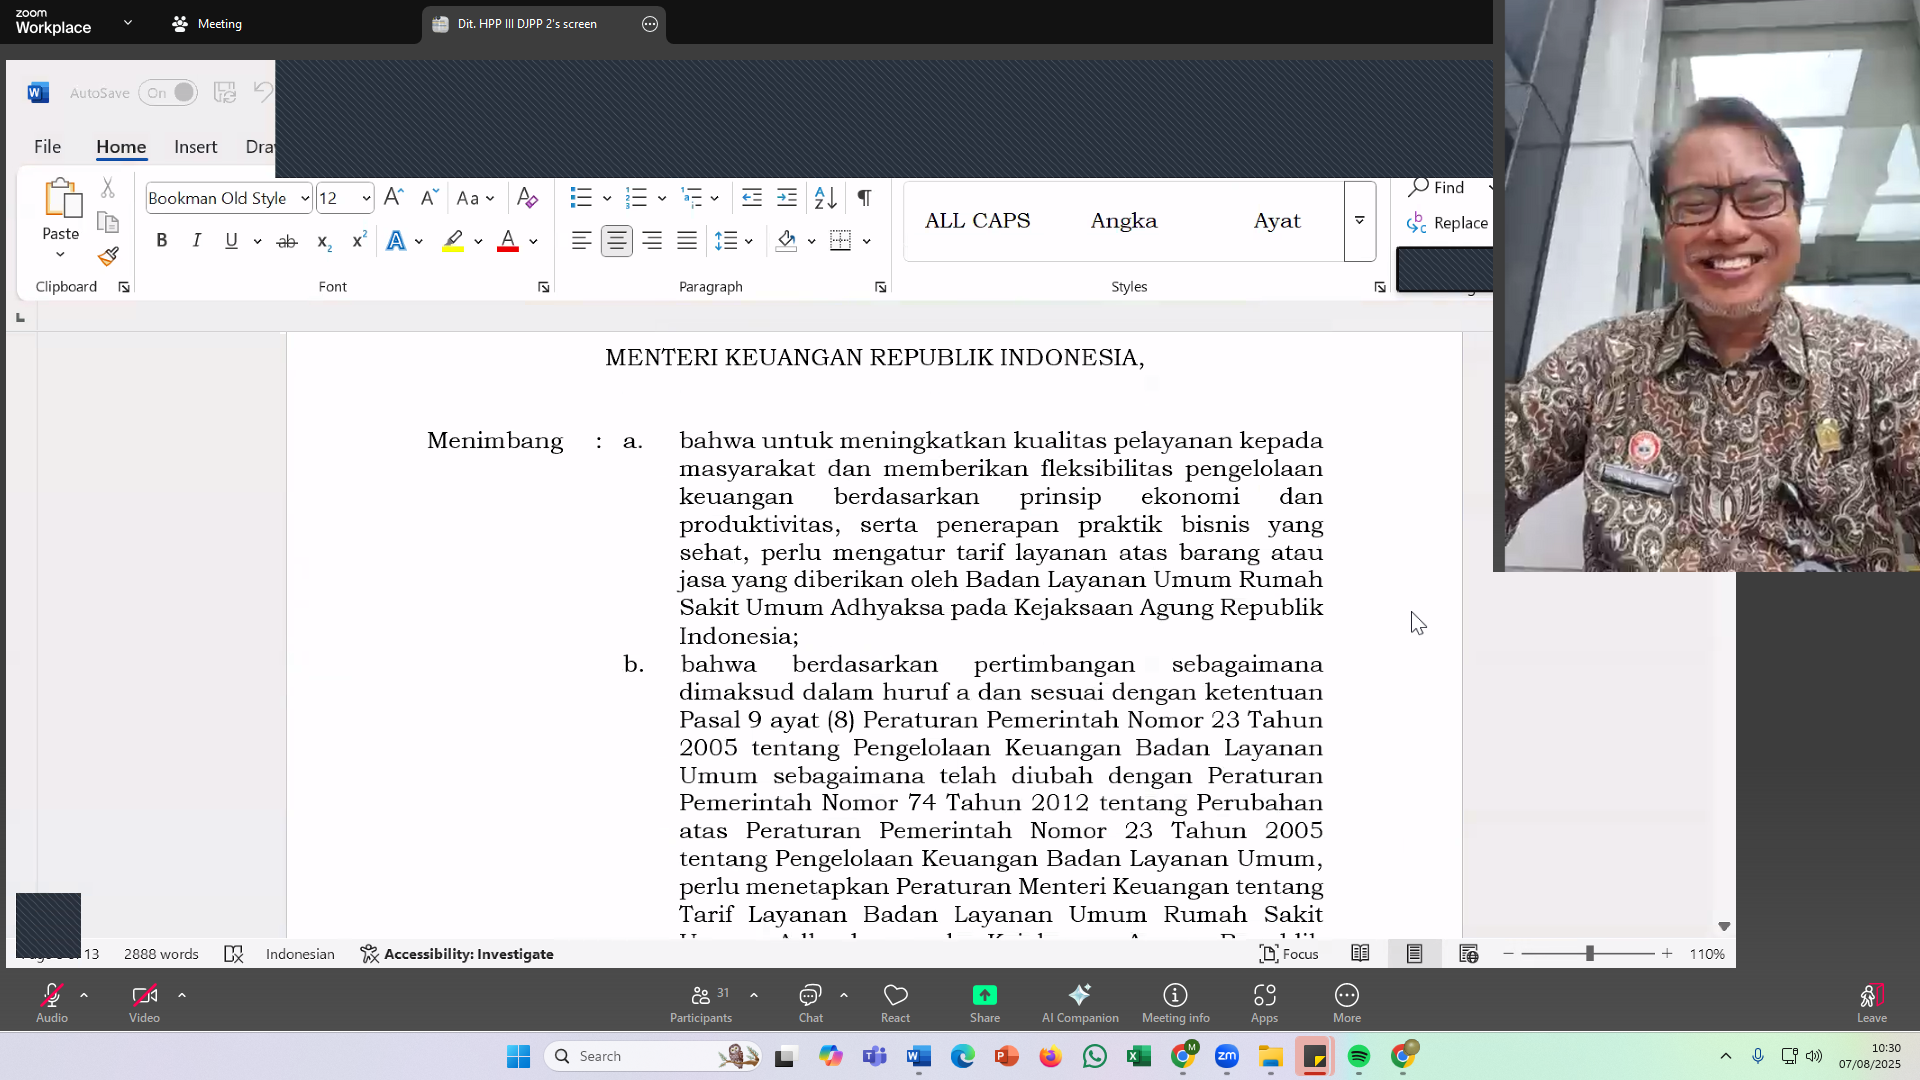Open line spacing options
1920x1080 pixels.
(733, 241)
